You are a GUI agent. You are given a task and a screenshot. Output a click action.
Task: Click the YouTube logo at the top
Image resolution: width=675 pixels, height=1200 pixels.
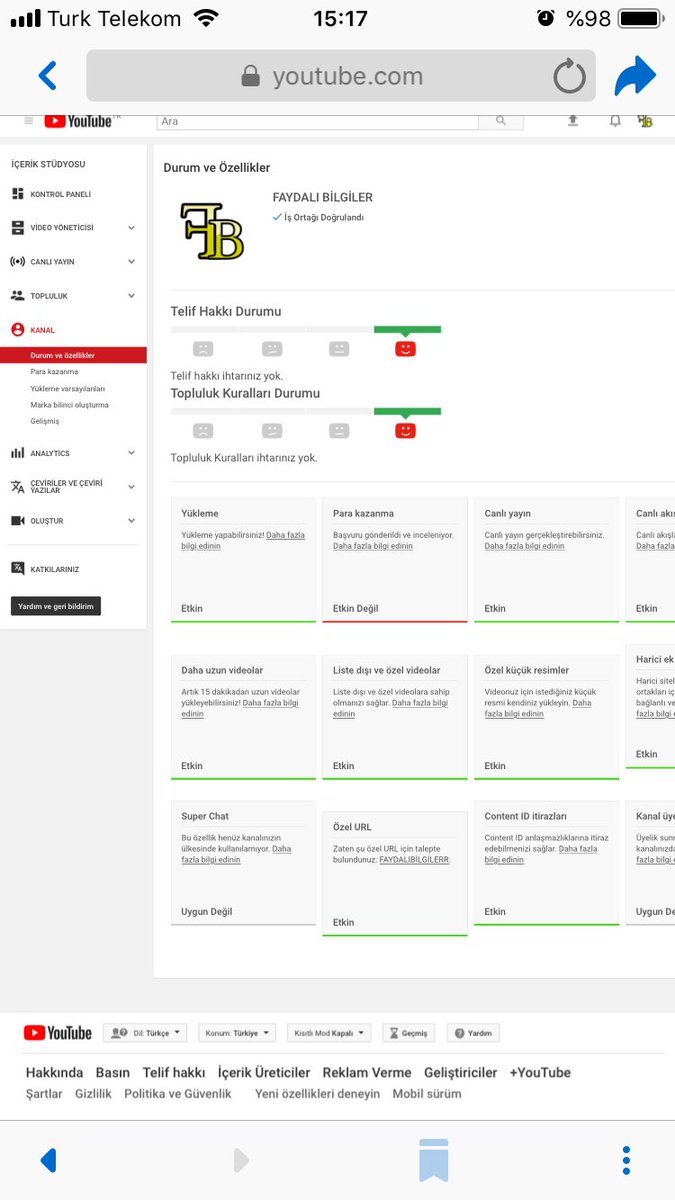point(78,121)
